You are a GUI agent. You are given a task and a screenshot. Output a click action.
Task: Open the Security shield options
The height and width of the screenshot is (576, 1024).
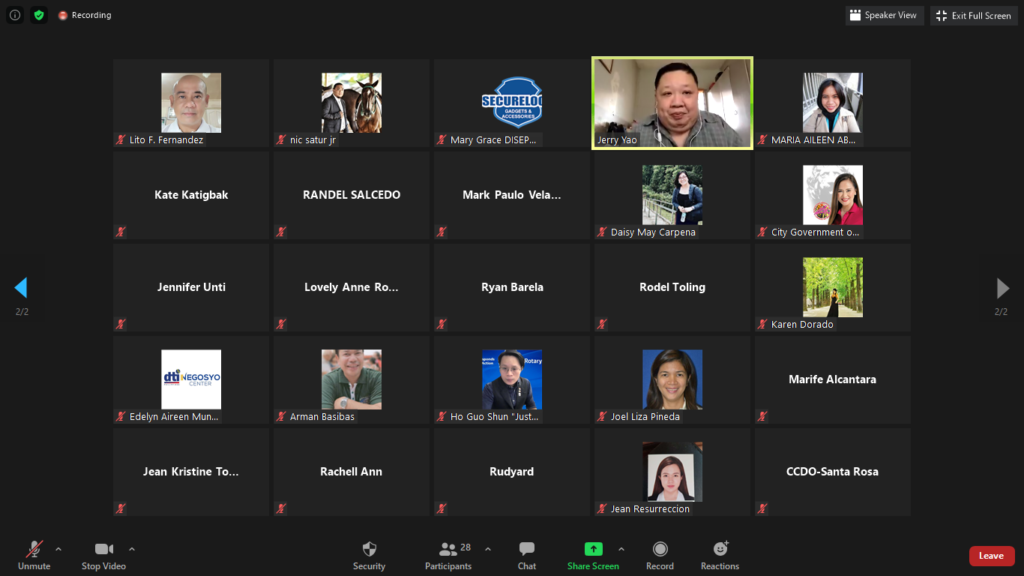[369, 555]
